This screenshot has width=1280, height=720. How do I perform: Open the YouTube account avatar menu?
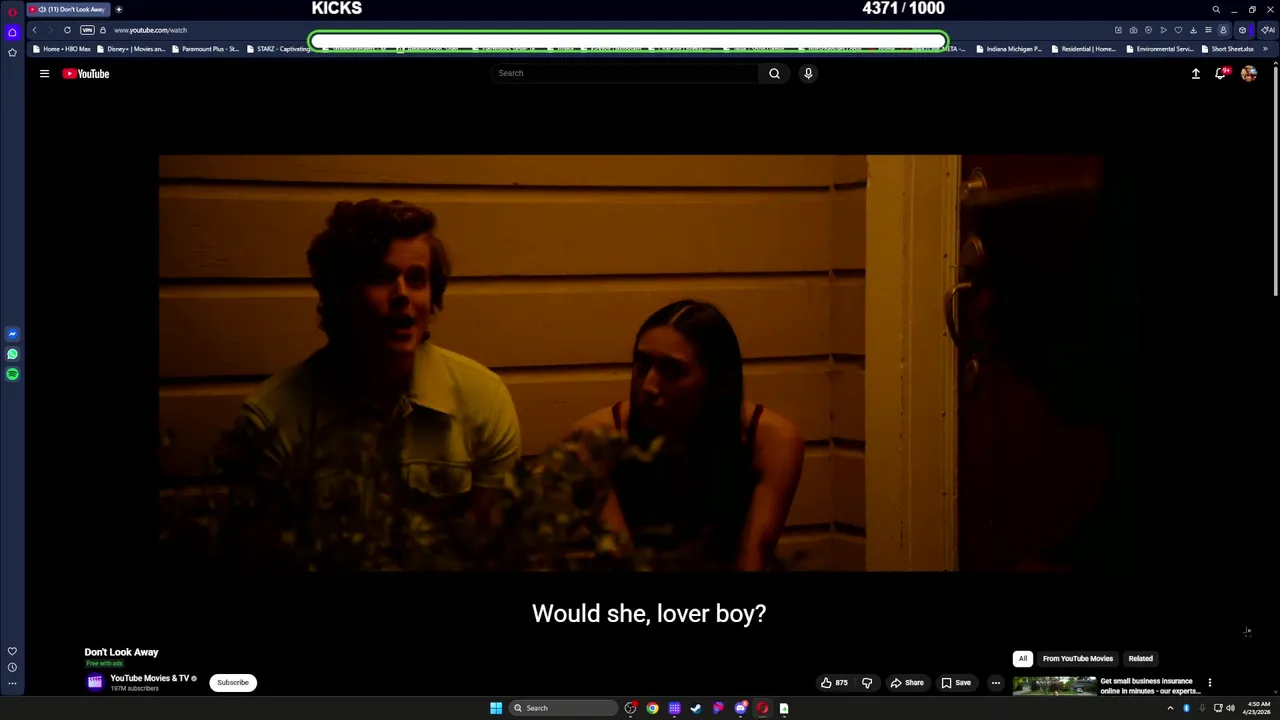(1249, 73)
